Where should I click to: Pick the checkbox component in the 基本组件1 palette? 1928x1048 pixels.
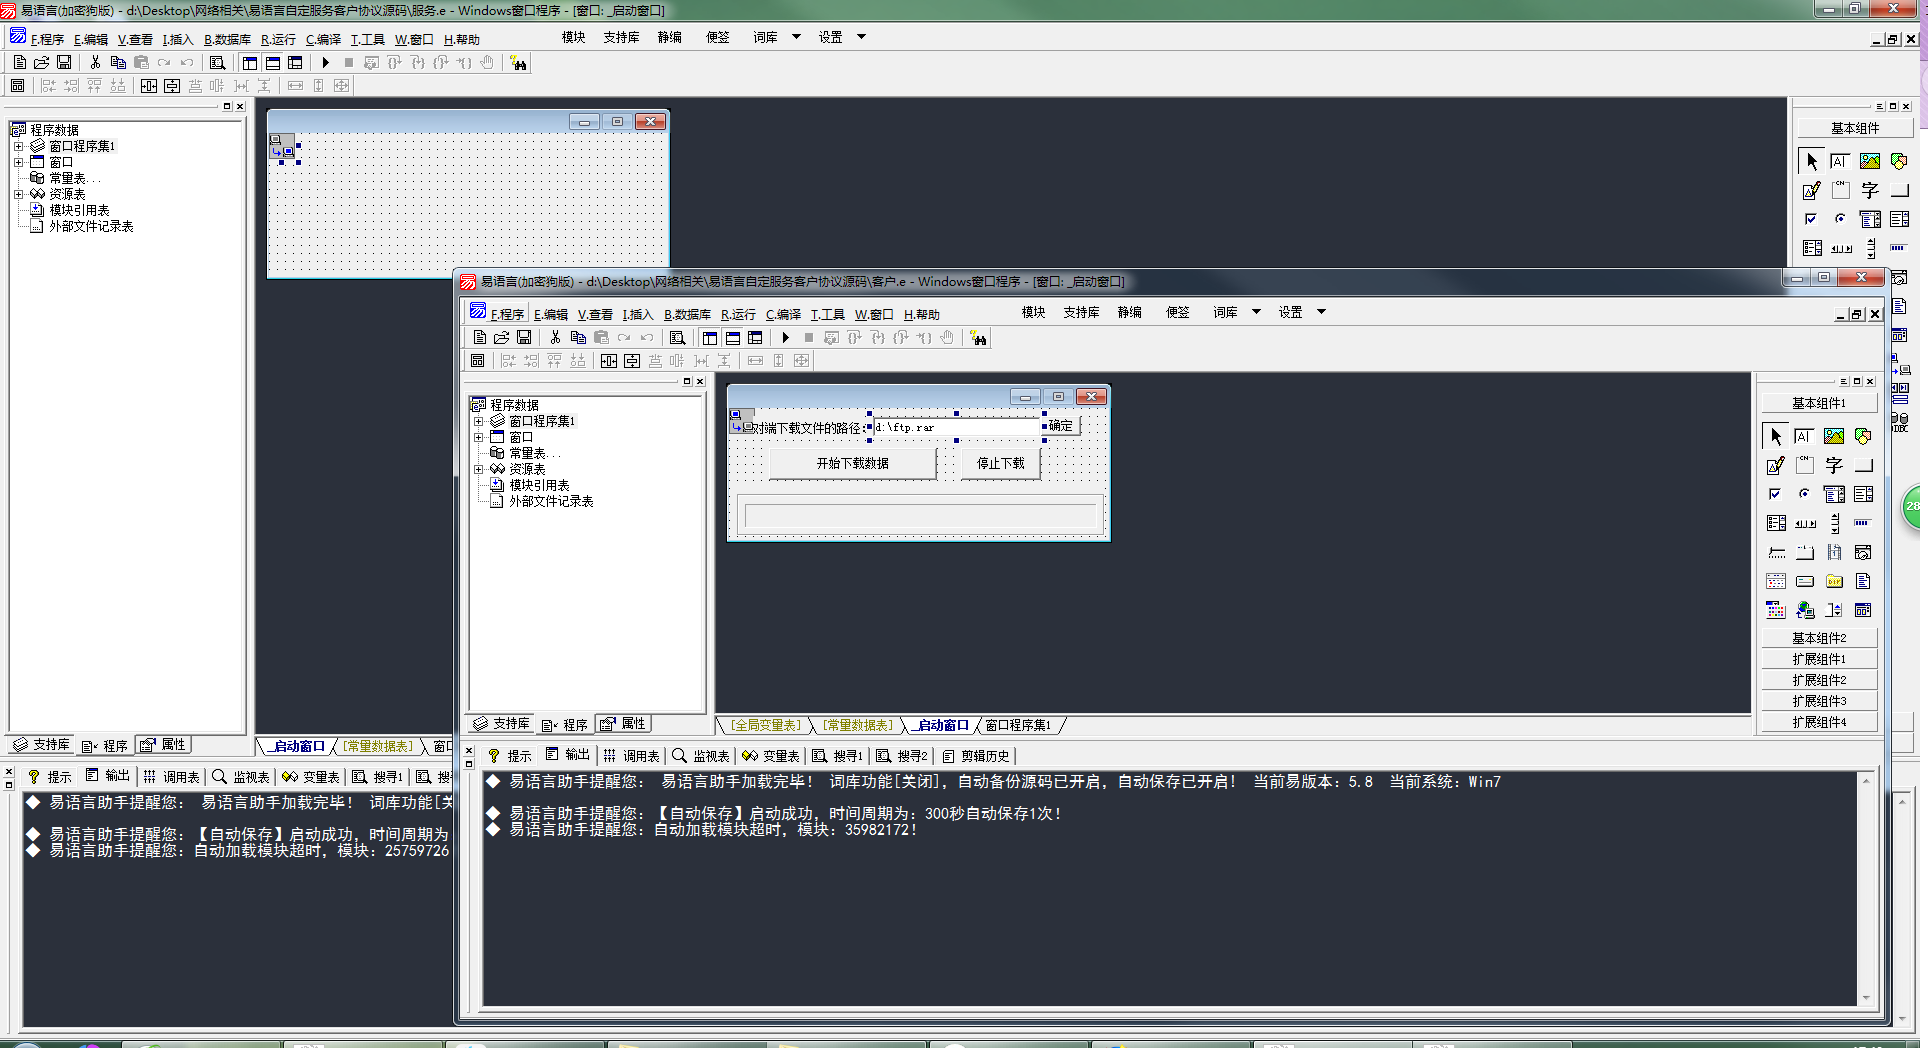(x=1775, y=494)
